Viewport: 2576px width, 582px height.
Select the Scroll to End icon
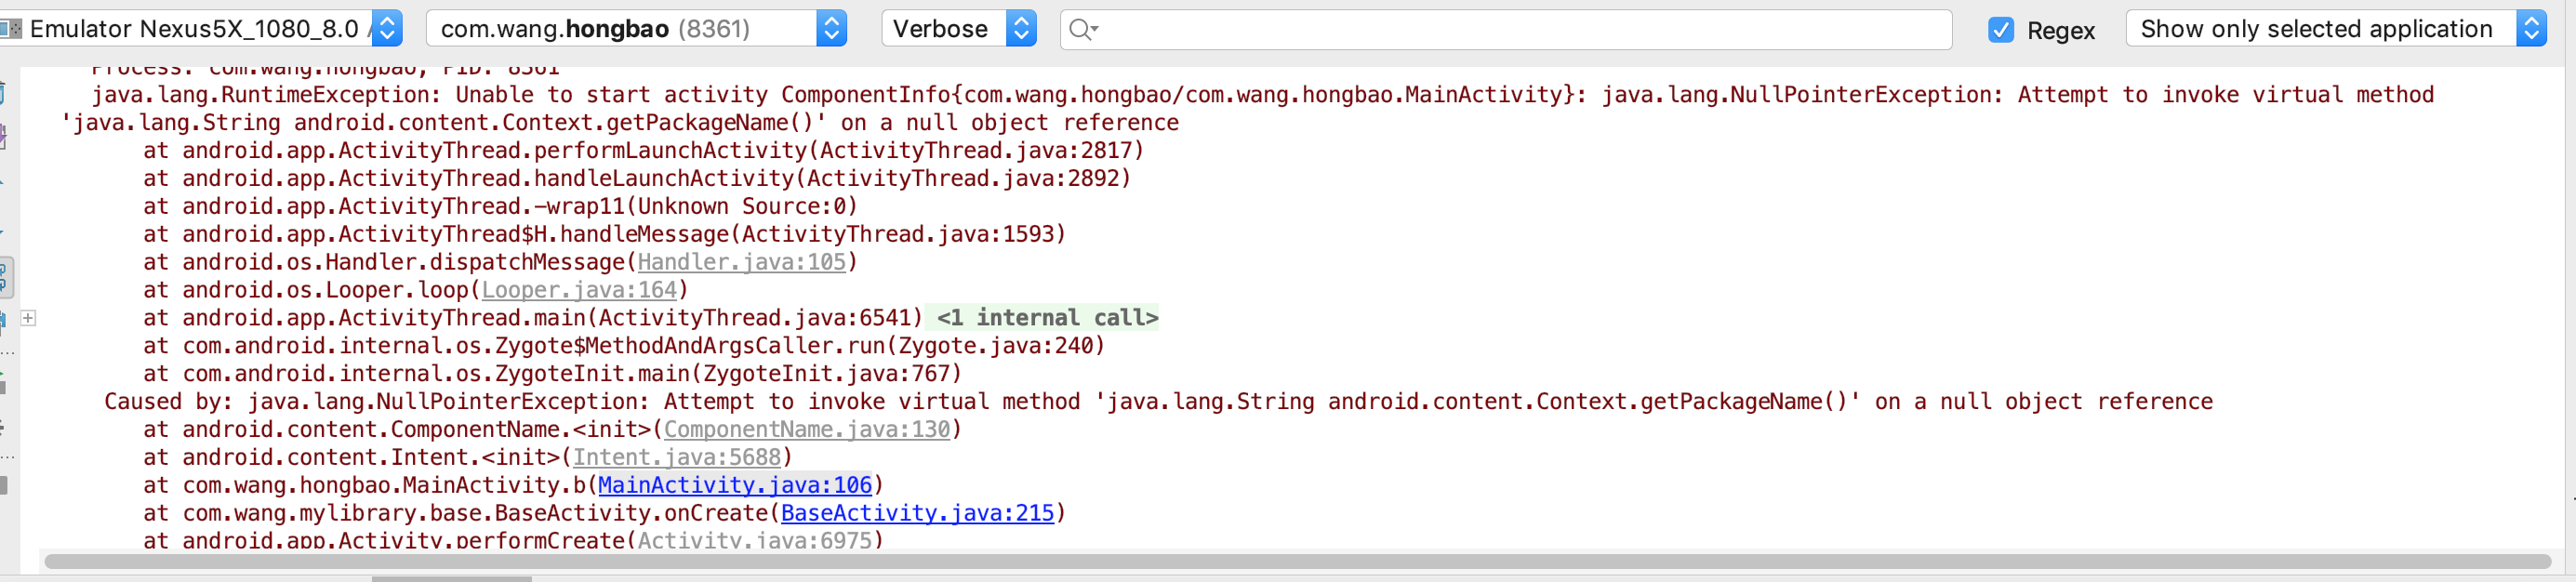coord(8,133)
